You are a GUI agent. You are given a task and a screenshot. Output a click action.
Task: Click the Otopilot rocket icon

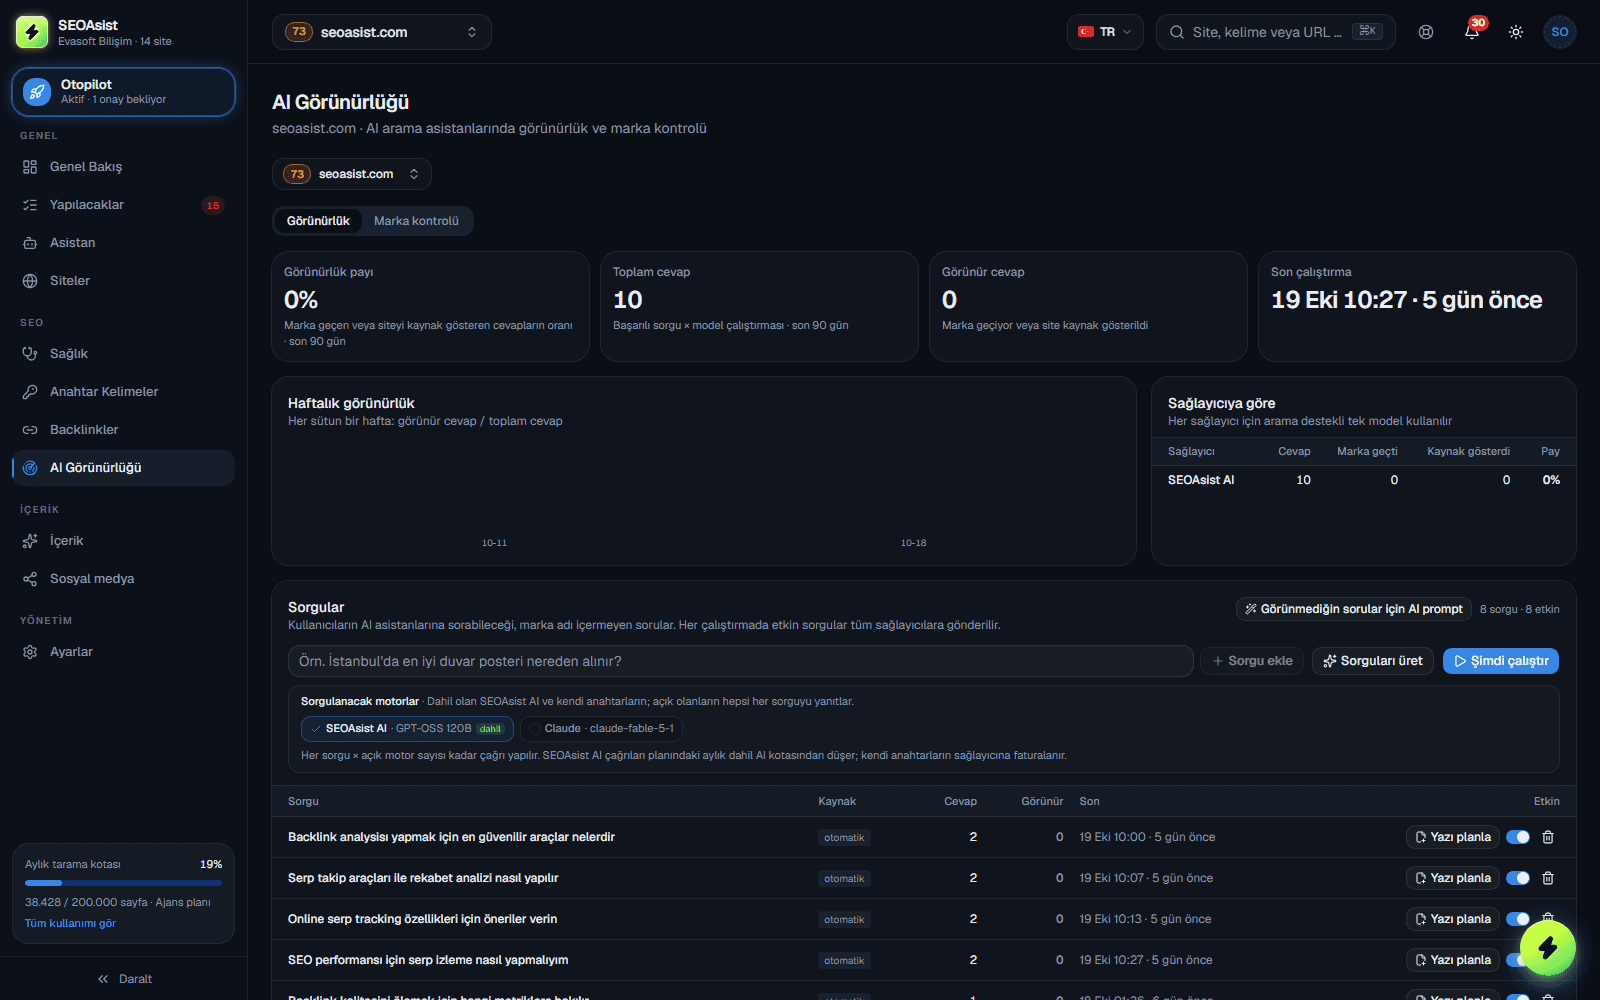coord(37,92)
